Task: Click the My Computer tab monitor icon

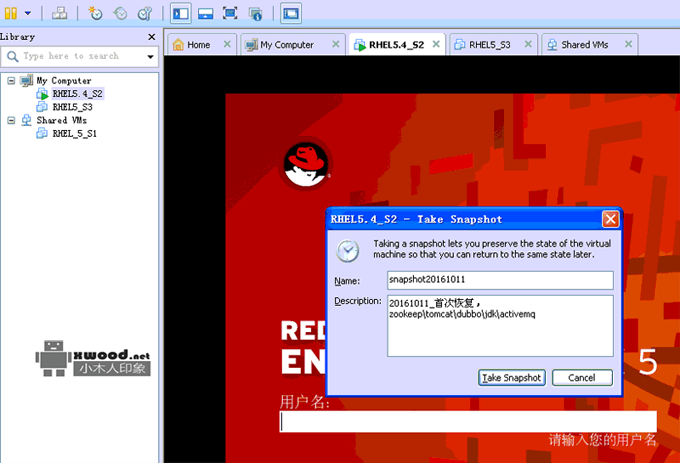Action: 251,45
